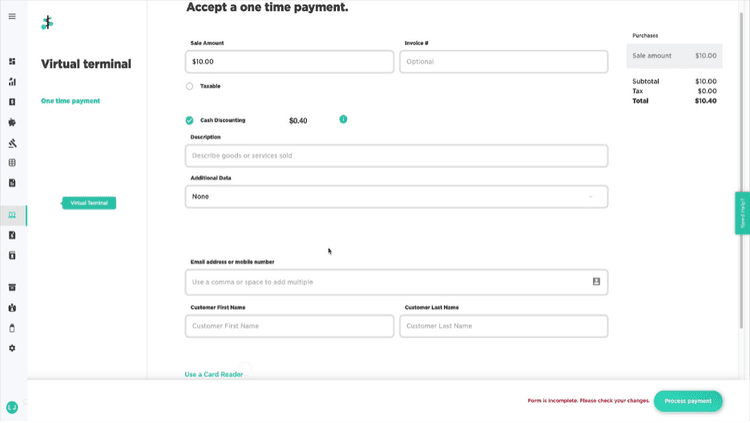
Task: Open contacts picker icon in email field
Action: pos(596,282)
